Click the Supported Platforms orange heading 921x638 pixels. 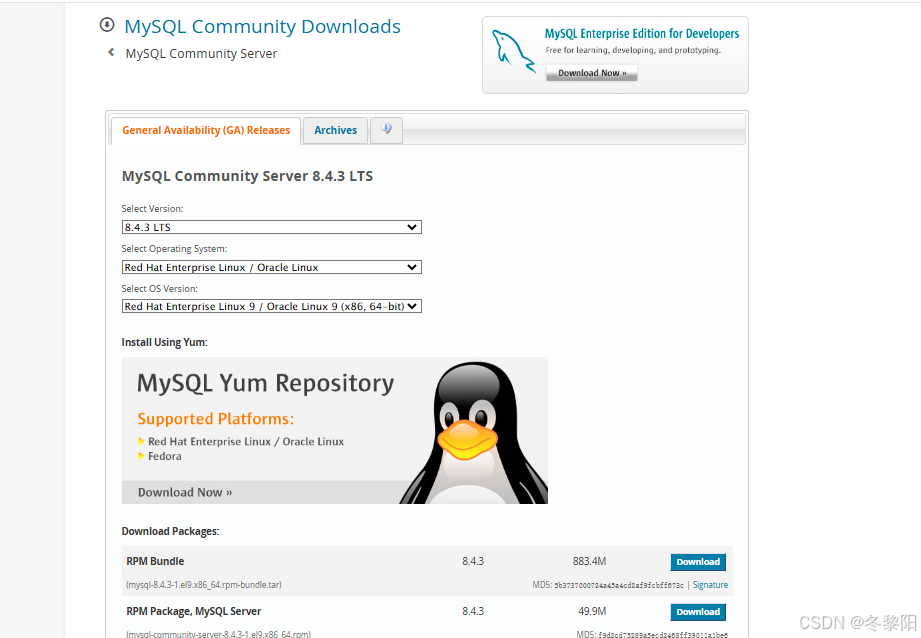[216, 419]
